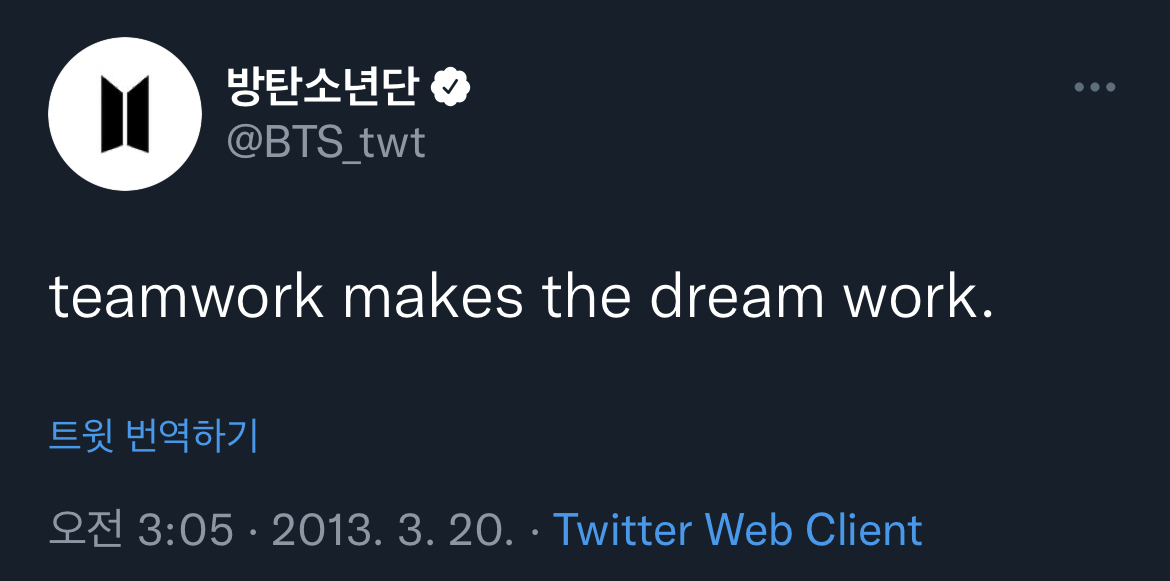Image resolution: width=1170 pixels, height=581 pixels.
Task: Click the 오전 3:05 timestamp
Action: [141, 529]
